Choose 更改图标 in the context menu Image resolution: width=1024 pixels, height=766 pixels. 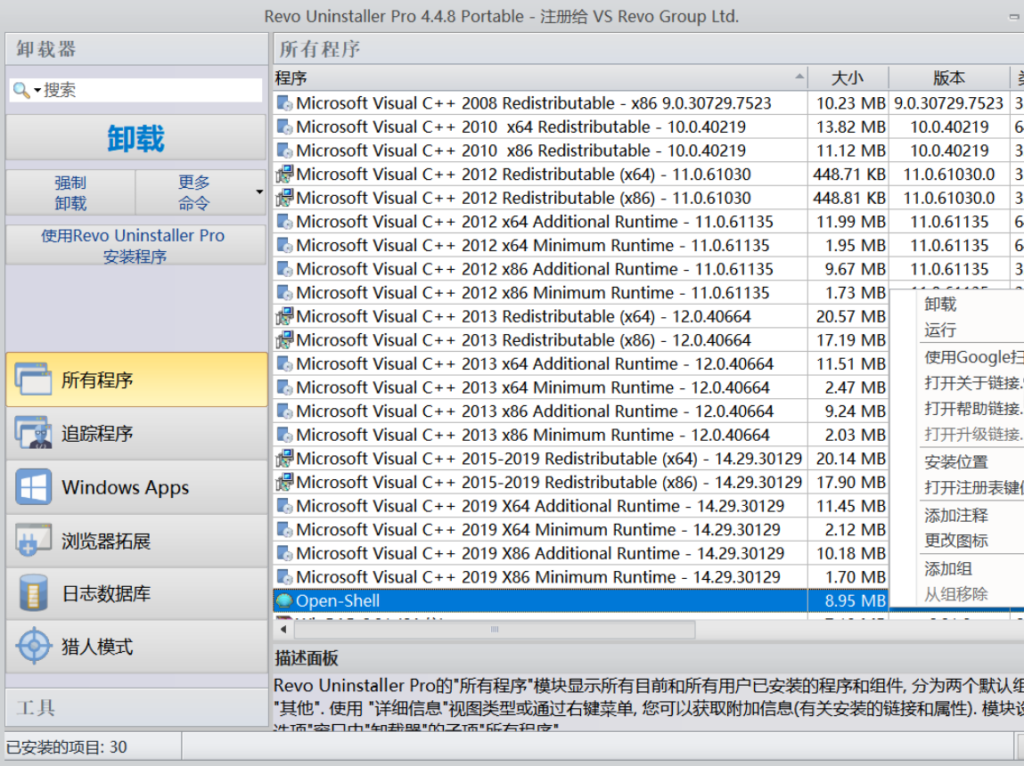(x=956, y=541)
